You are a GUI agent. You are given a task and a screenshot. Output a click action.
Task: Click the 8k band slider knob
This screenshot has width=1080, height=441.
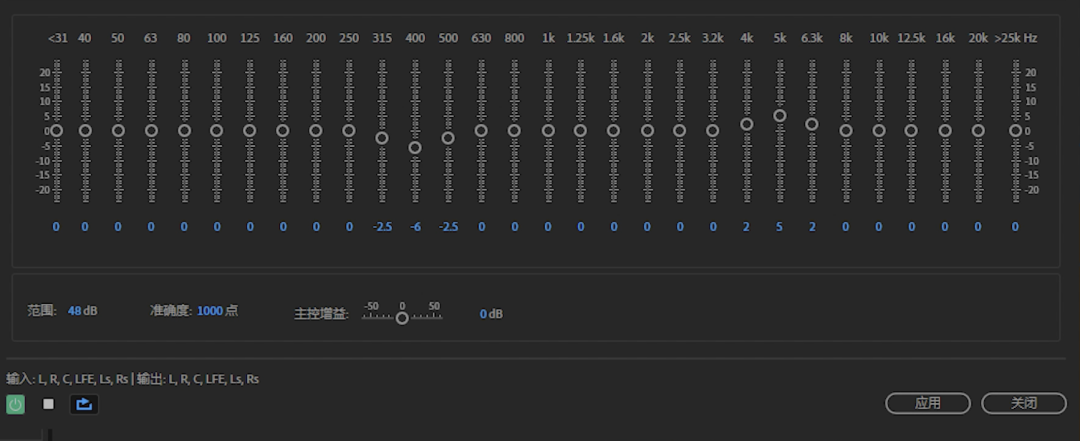[x=846, y=130]
